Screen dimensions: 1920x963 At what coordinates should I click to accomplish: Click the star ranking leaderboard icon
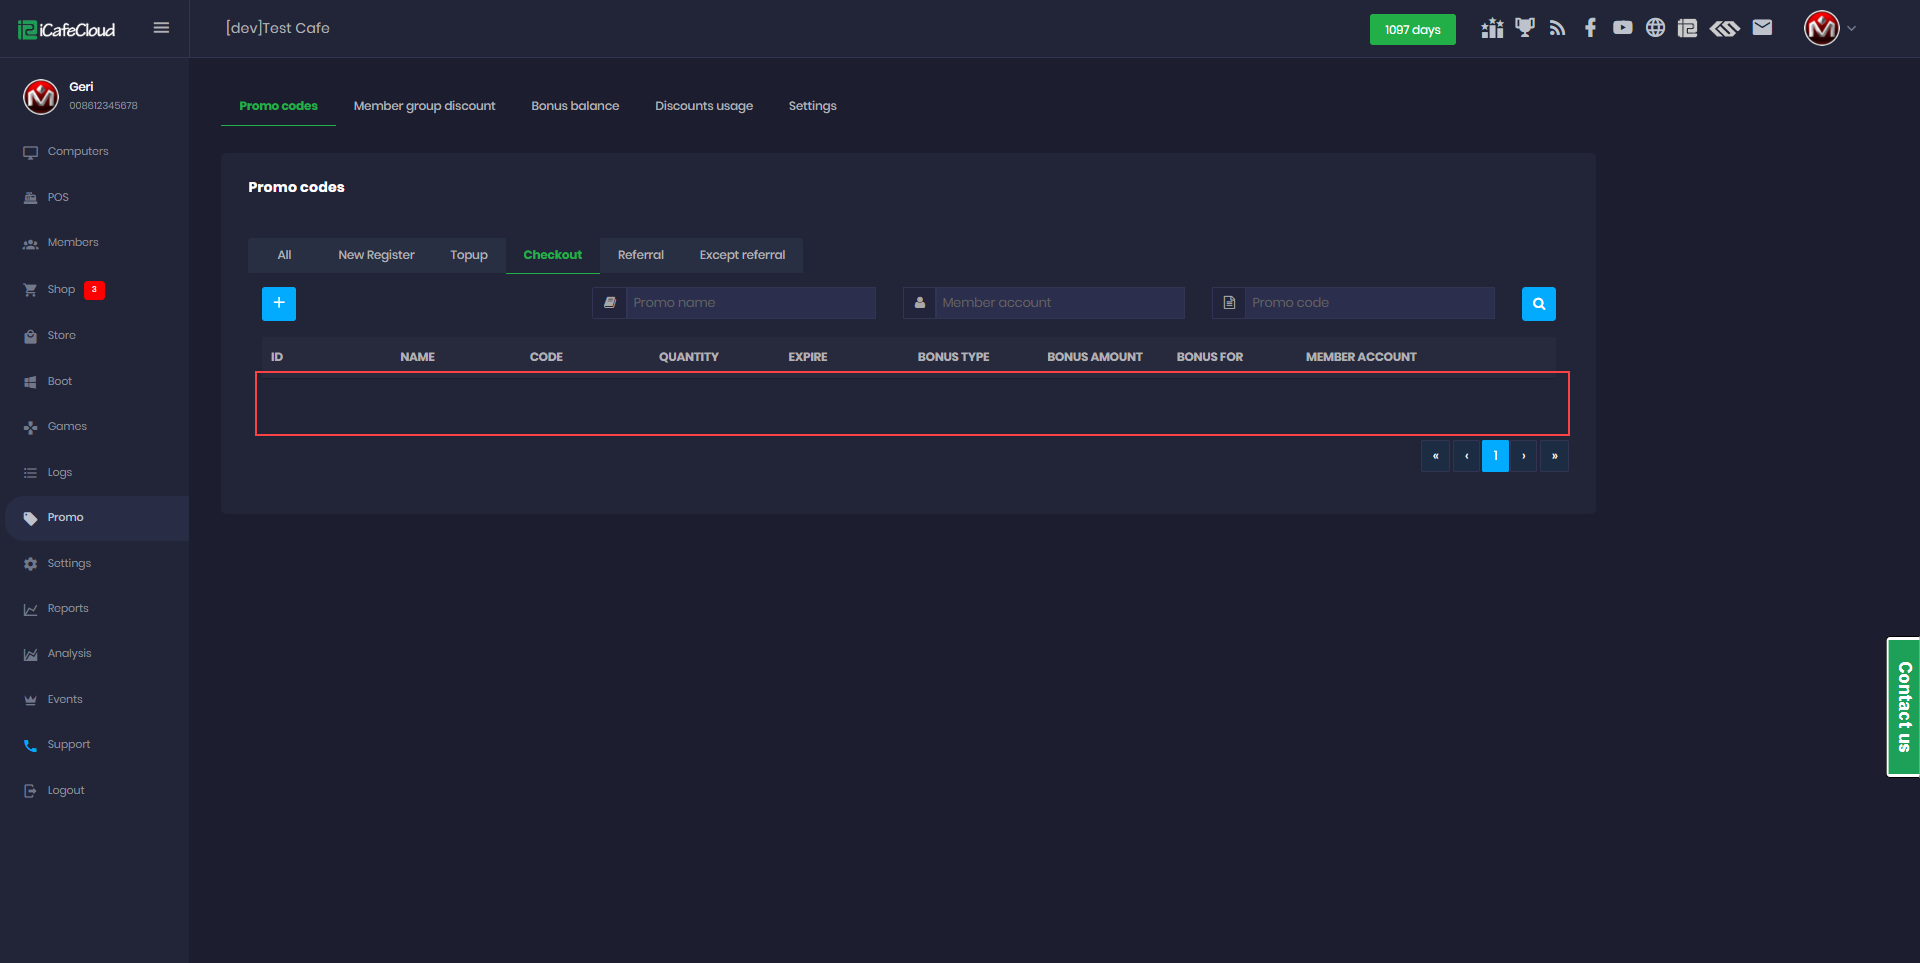tap(1492, 28)
